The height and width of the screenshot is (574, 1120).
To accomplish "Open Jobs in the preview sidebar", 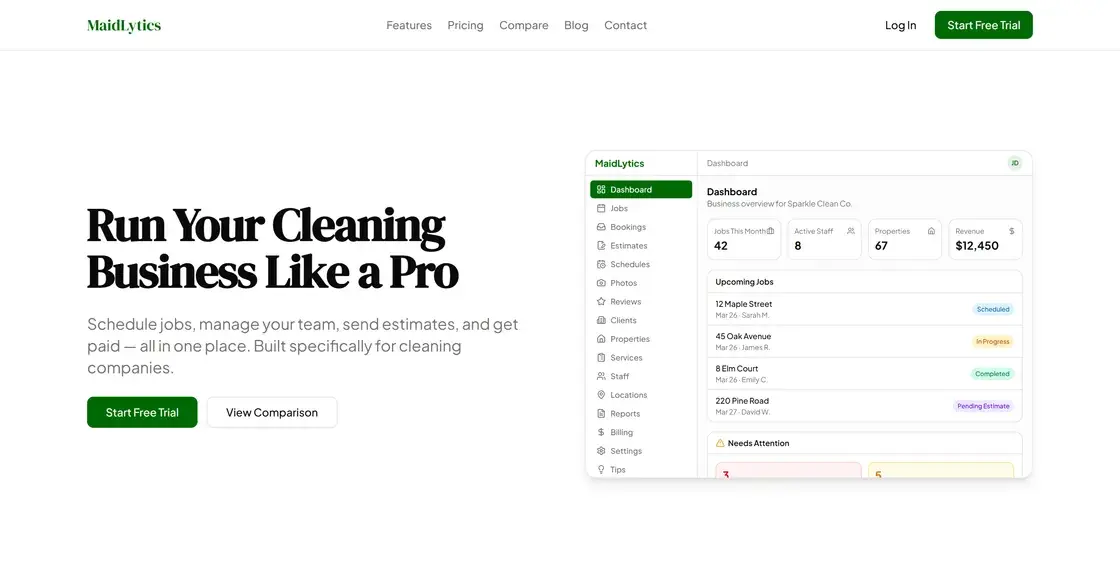I will tap(641, 208).
